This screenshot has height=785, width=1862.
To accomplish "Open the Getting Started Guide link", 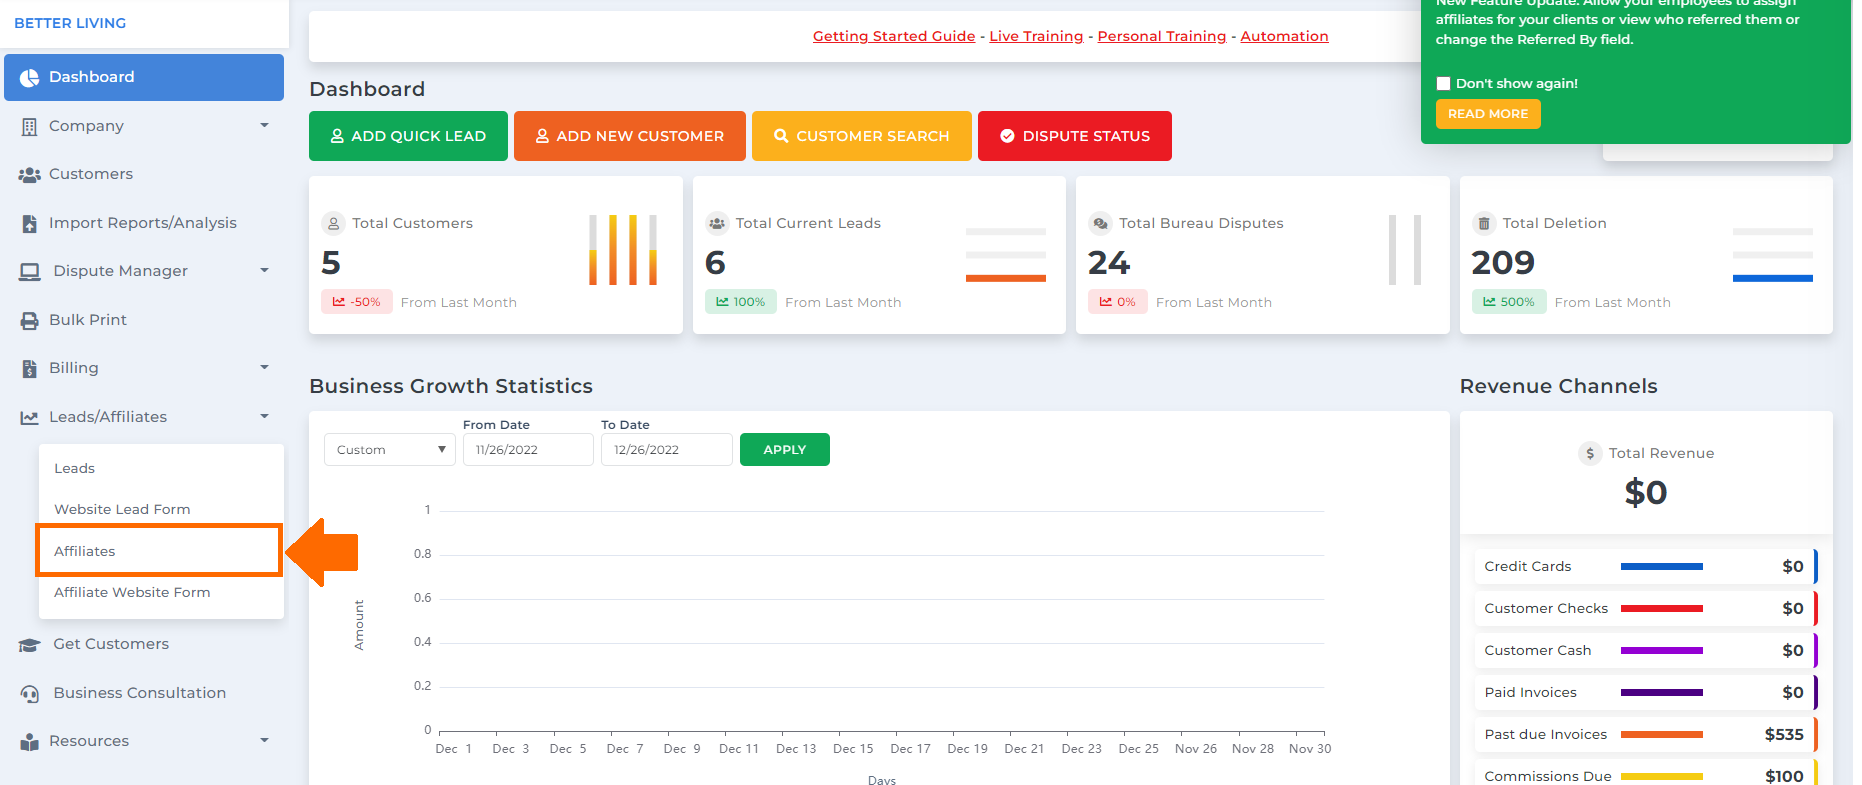I will pyautogui.click(x=894, y=36).
